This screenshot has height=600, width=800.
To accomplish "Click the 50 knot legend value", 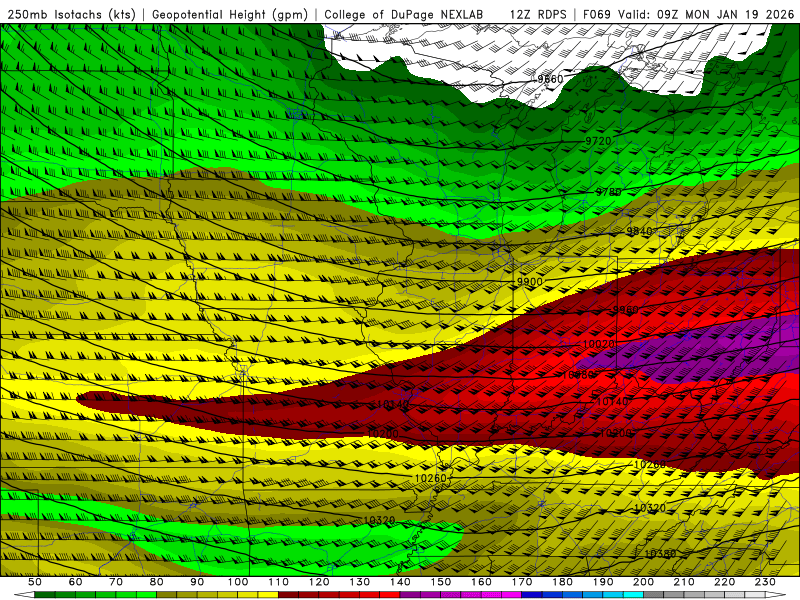I will tap(35, 582).
